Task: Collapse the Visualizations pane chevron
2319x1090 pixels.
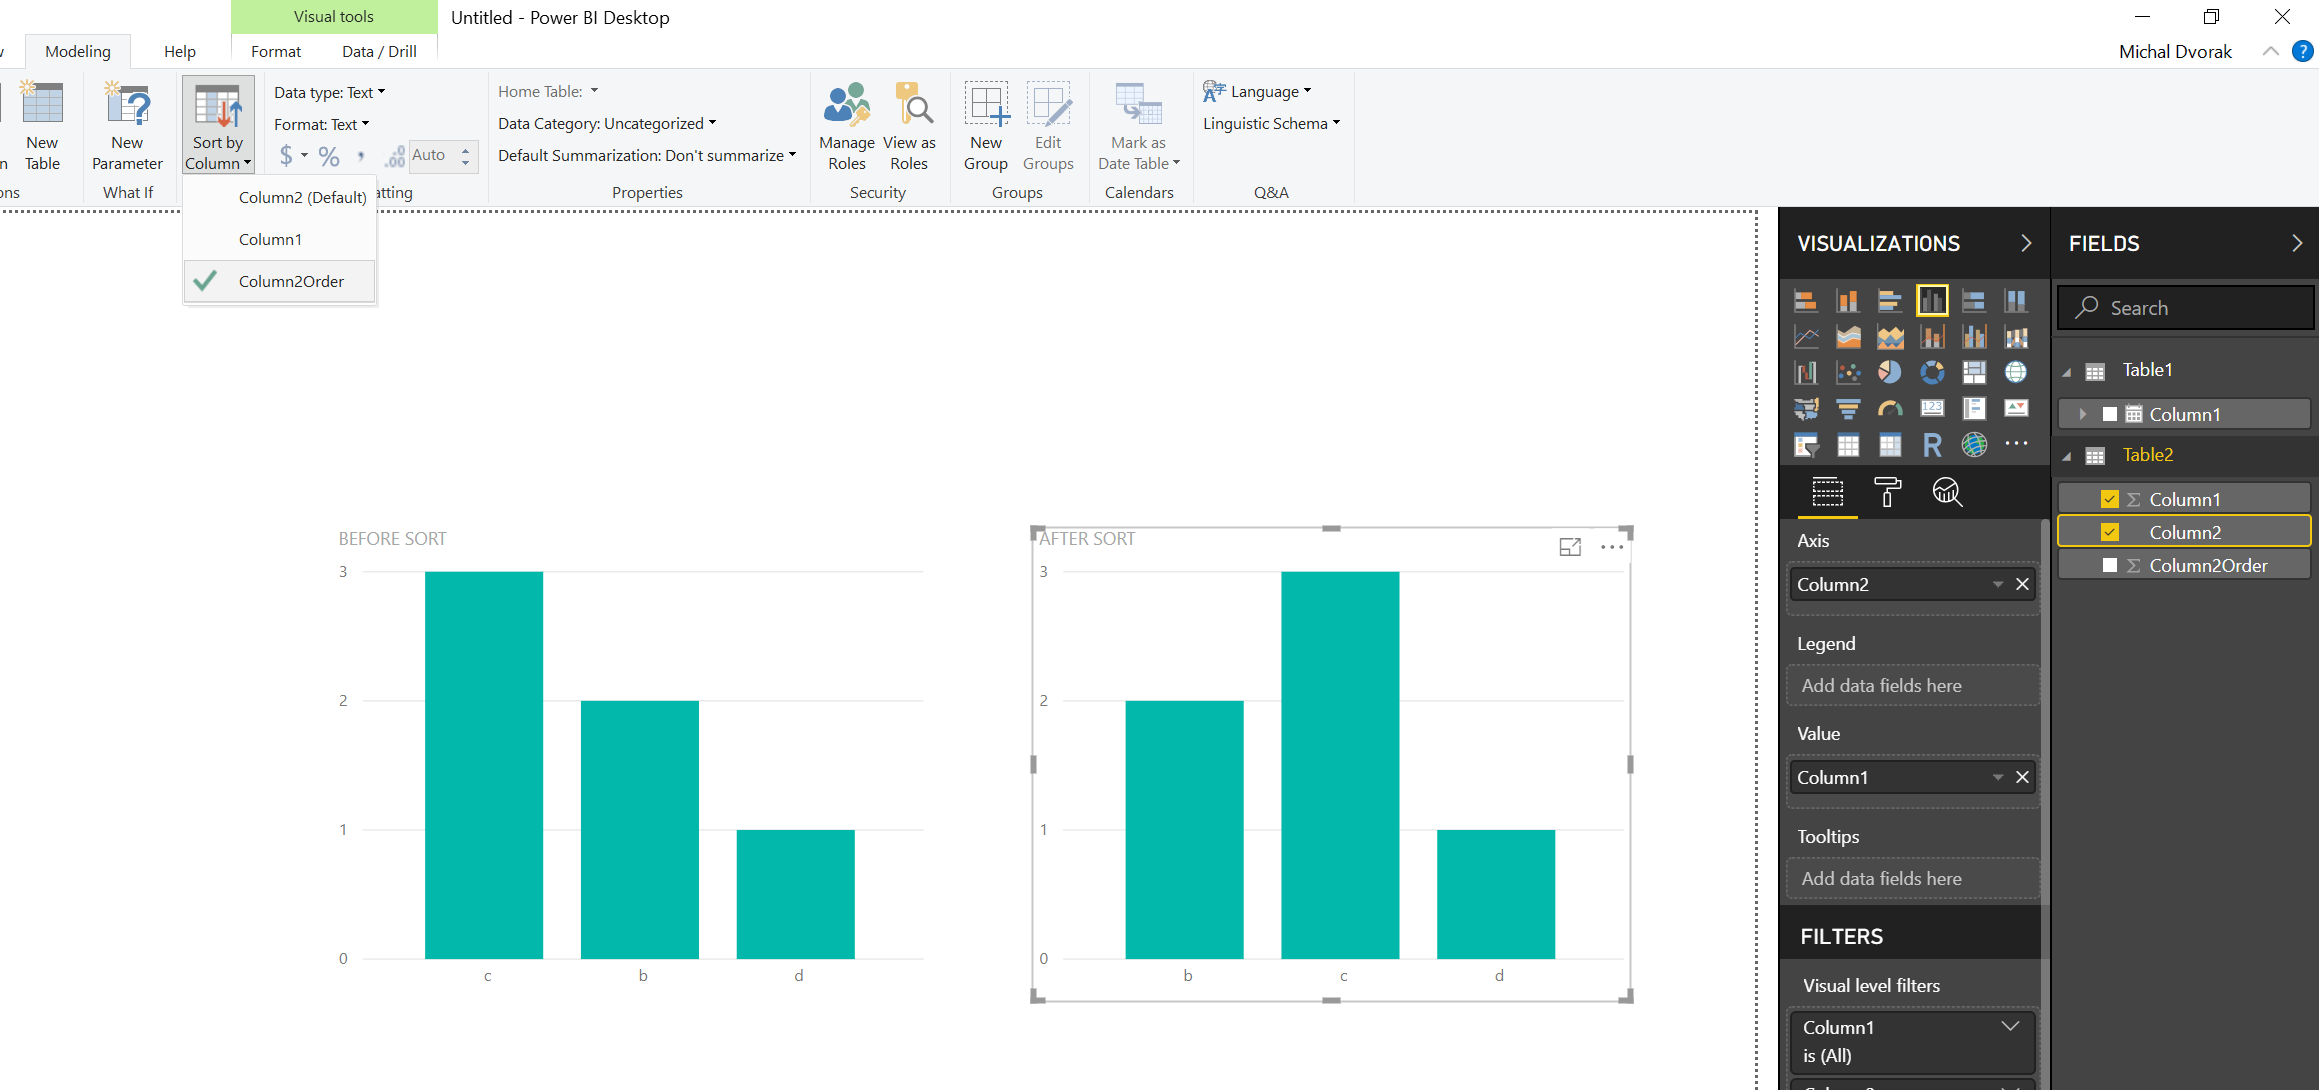Action: coord(2026,243)
